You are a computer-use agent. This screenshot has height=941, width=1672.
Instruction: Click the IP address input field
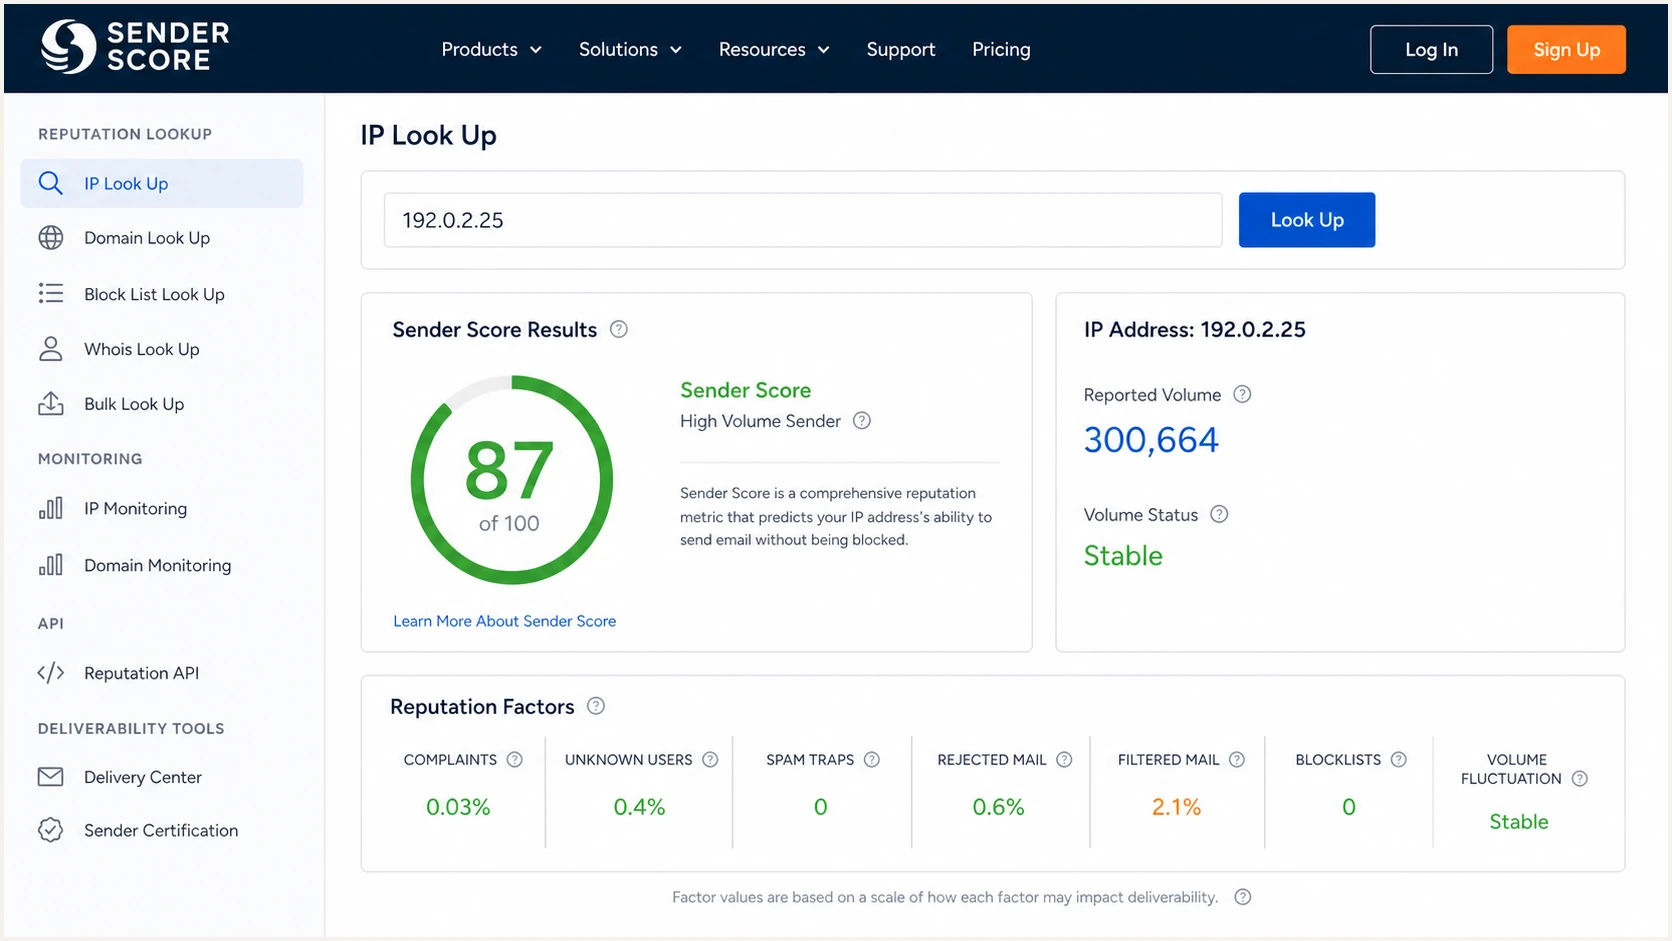point(803,220)
